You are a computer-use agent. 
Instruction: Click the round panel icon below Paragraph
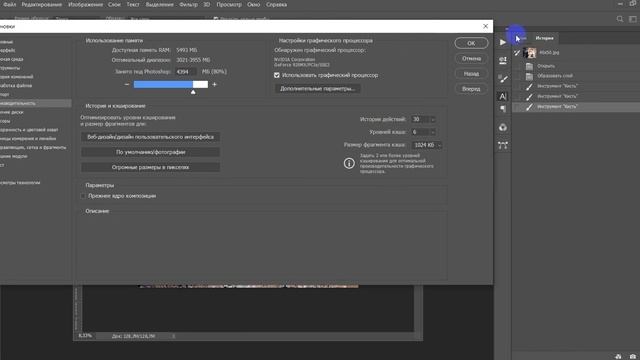click(503, 127)
